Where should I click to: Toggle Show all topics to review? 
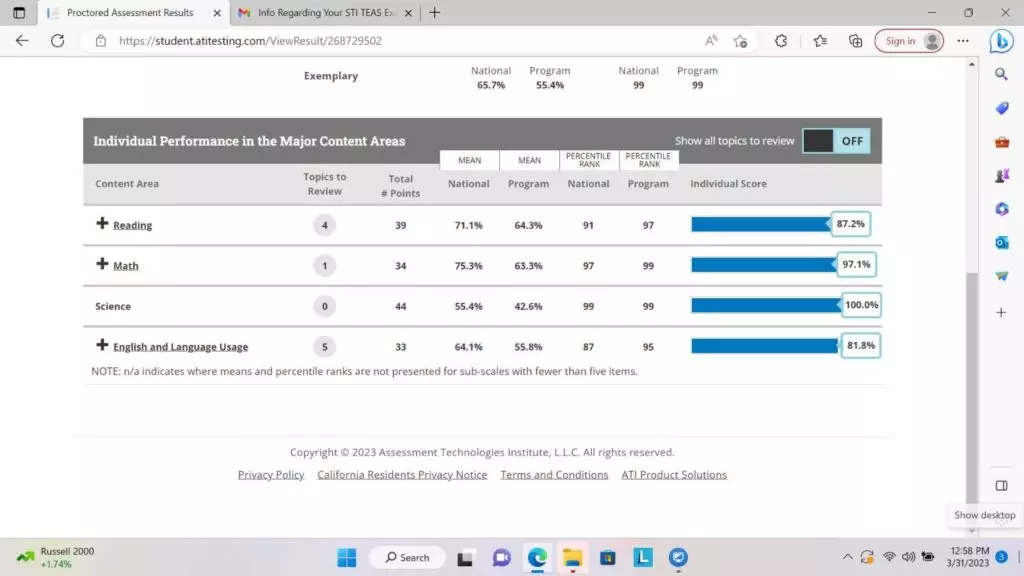(836, 141)
